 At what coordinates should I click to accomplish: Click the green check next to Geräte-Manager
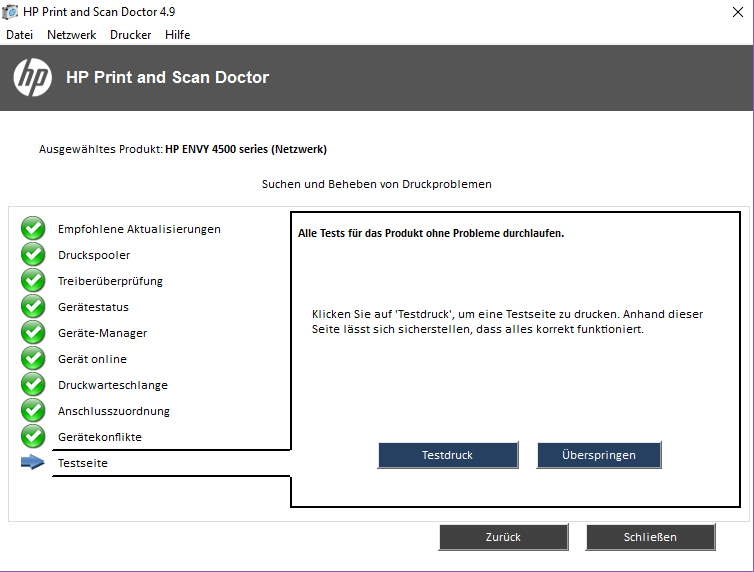click(x=33, y=332)
